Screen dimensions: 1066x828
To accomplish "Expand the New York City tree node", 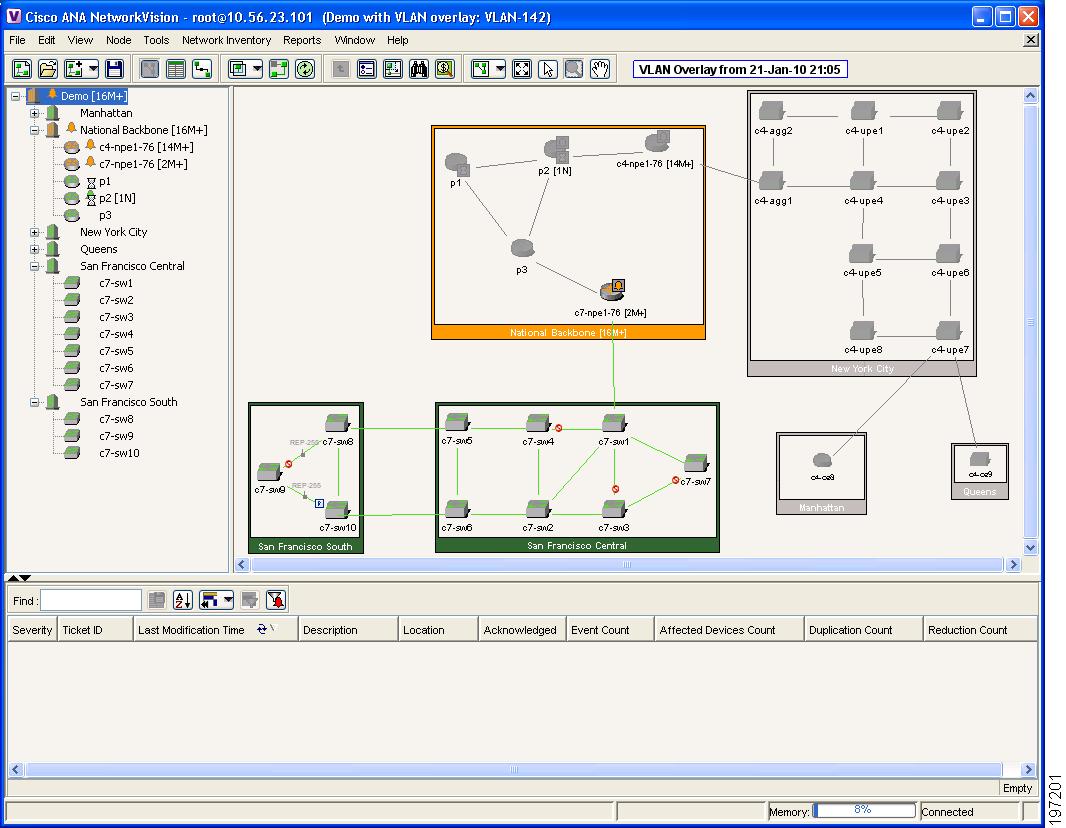I will pos(35,232).
